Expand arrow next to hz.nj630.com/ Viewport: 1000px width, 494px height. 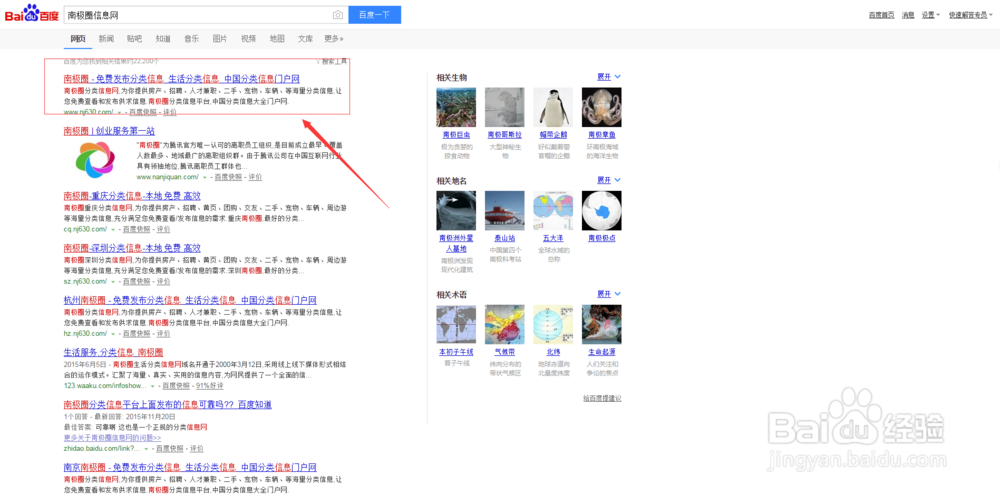coord(112,333)
